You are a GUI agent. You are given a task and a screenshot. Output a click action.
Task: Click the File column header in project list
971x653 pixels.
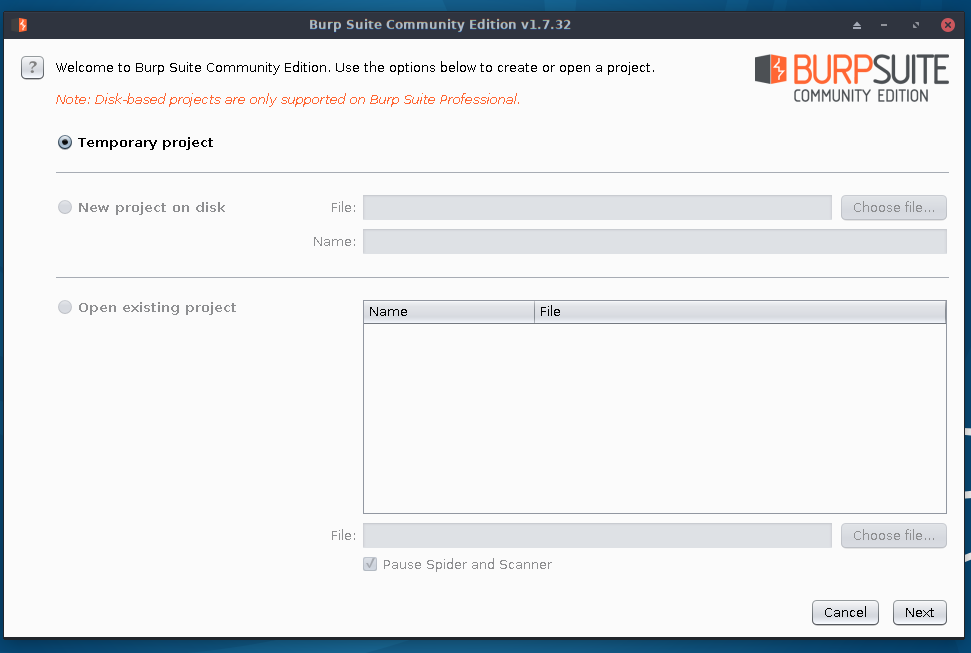coord(740,311)
